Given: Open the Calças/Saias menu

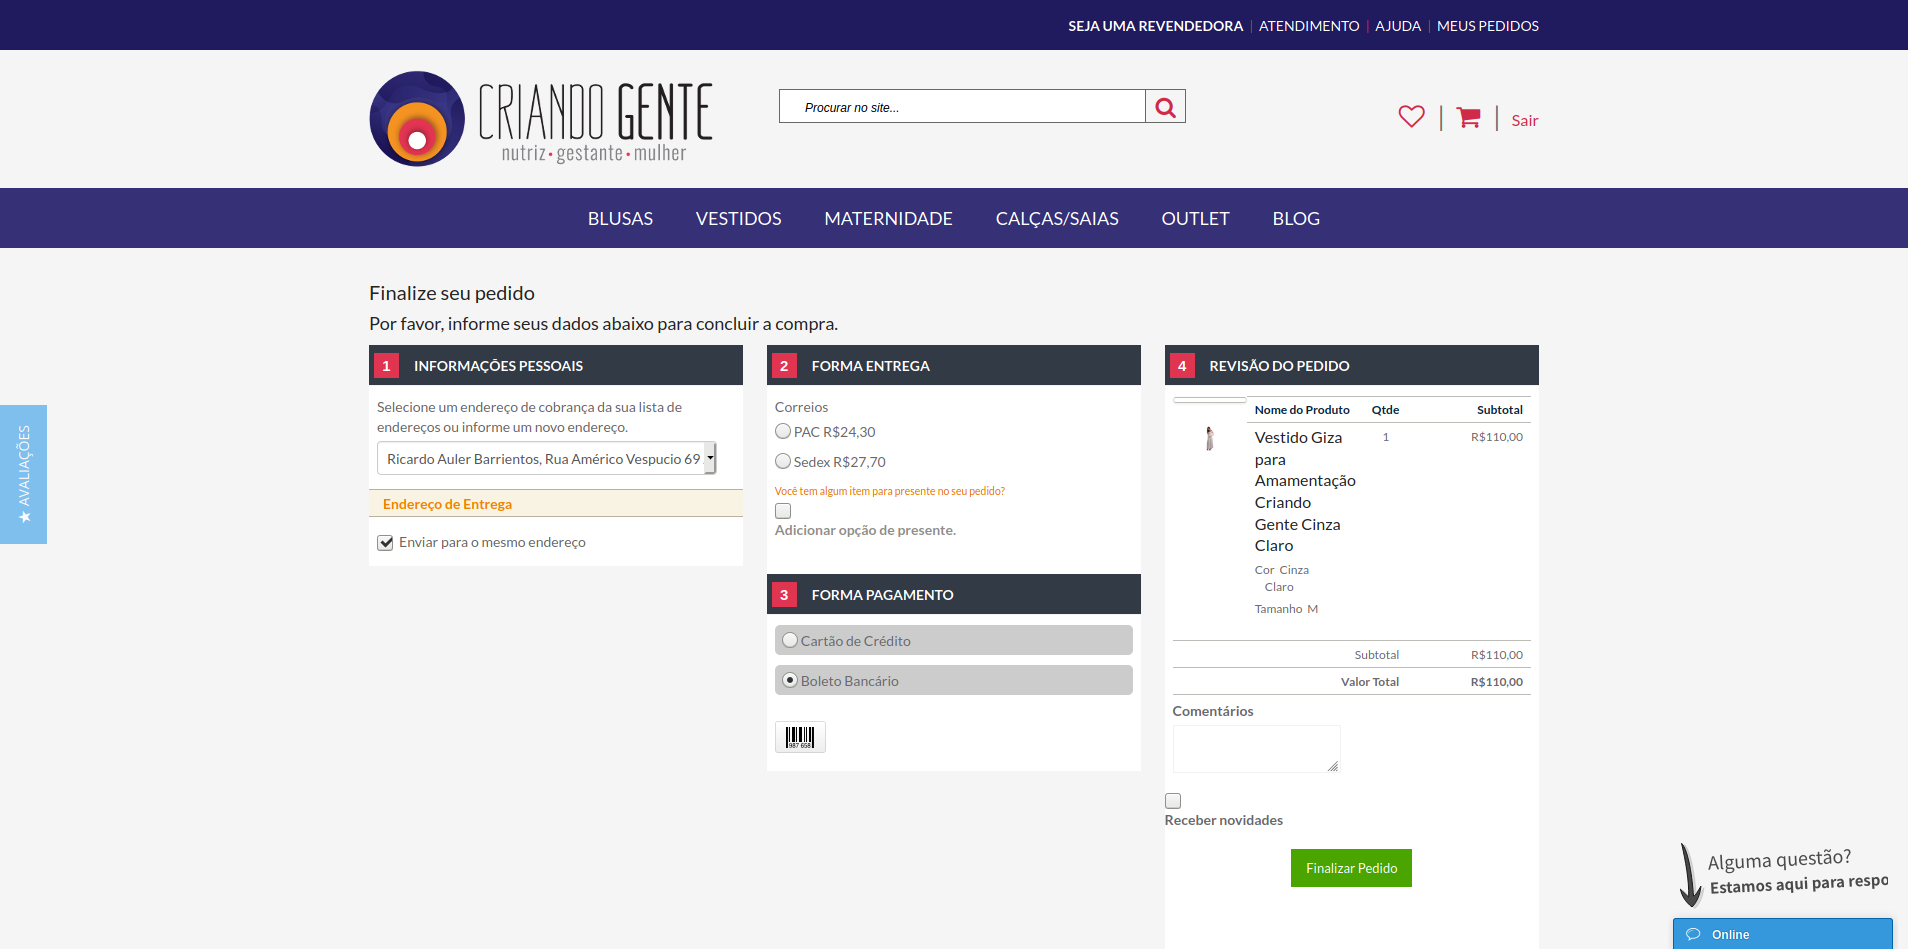Looking at the screenshot, I should (1057, 218).
